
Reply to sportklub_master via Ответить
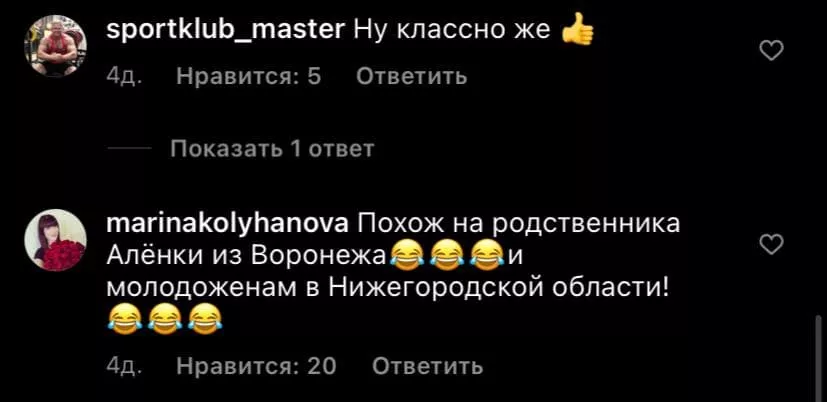click(x=411, y=77)
